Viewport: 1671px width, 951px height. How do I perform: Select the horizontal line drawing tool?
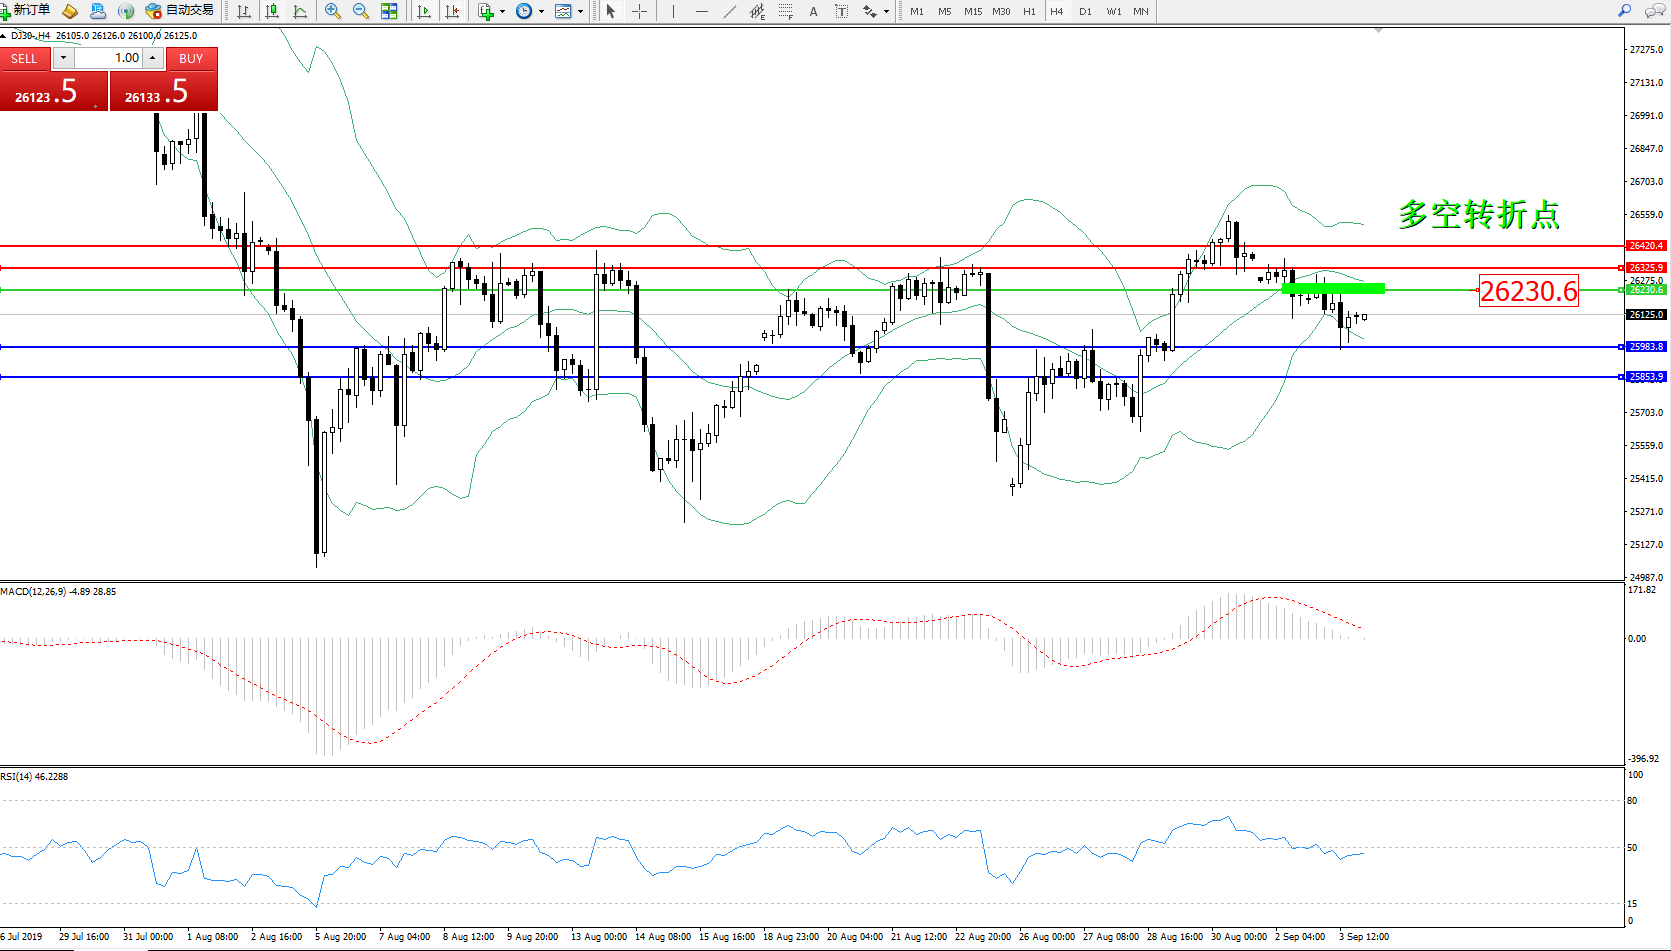pyautogui.click(x=701, y=11)
